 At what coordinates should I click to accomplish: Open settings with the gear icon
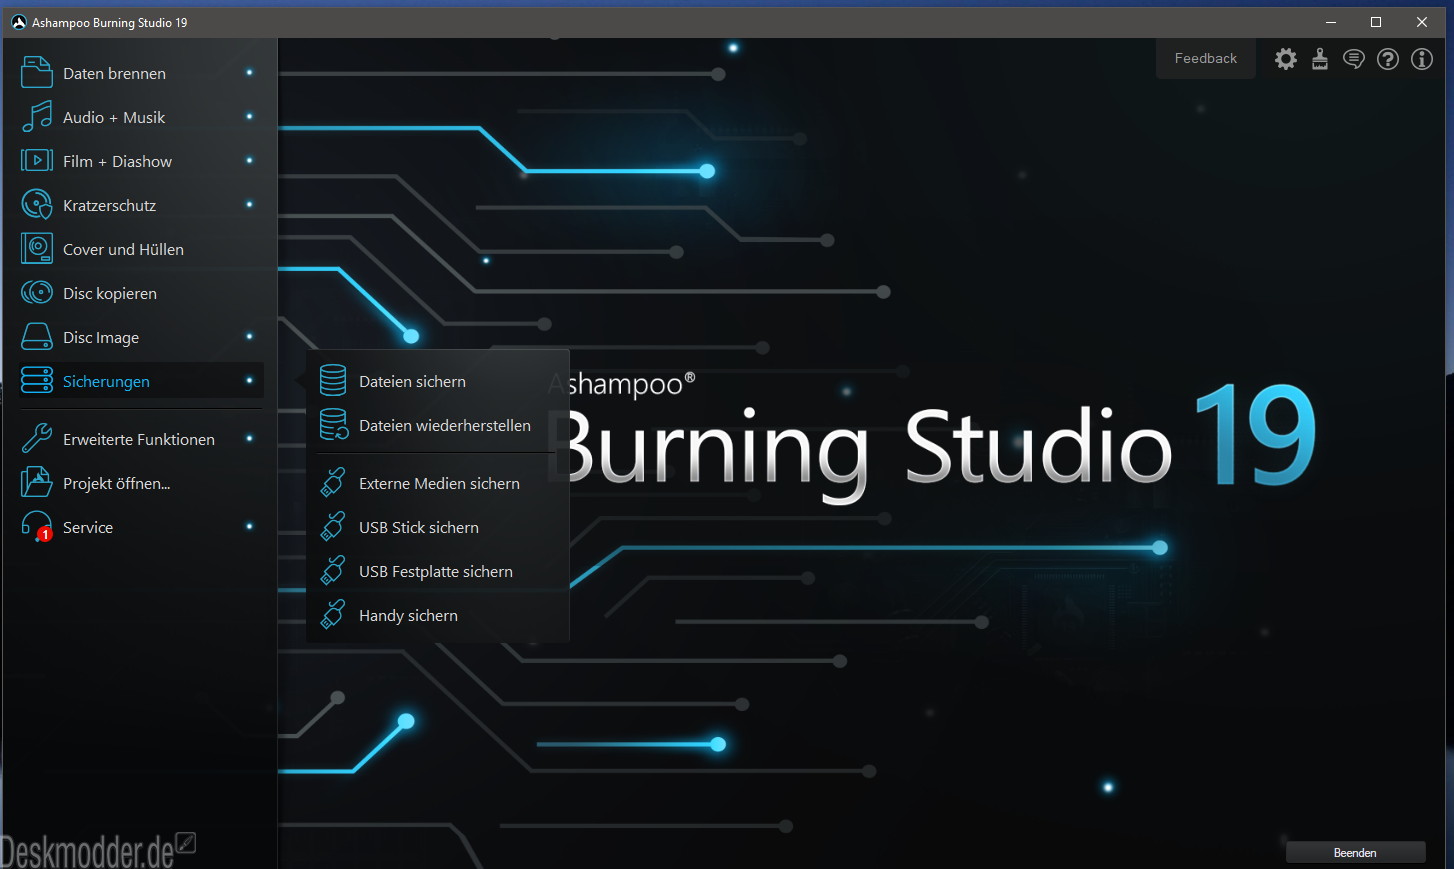click(x=1286, y=59)
